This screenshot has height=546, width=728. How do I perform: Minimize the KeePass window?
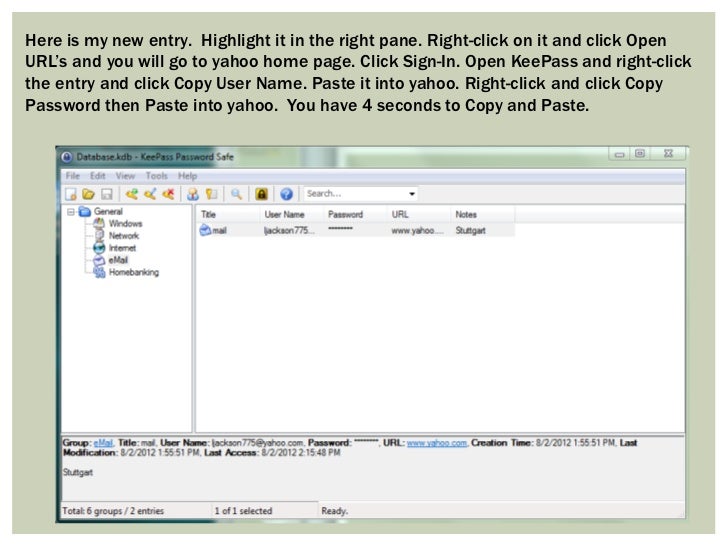pyautogui.click(x=619, y=154)
